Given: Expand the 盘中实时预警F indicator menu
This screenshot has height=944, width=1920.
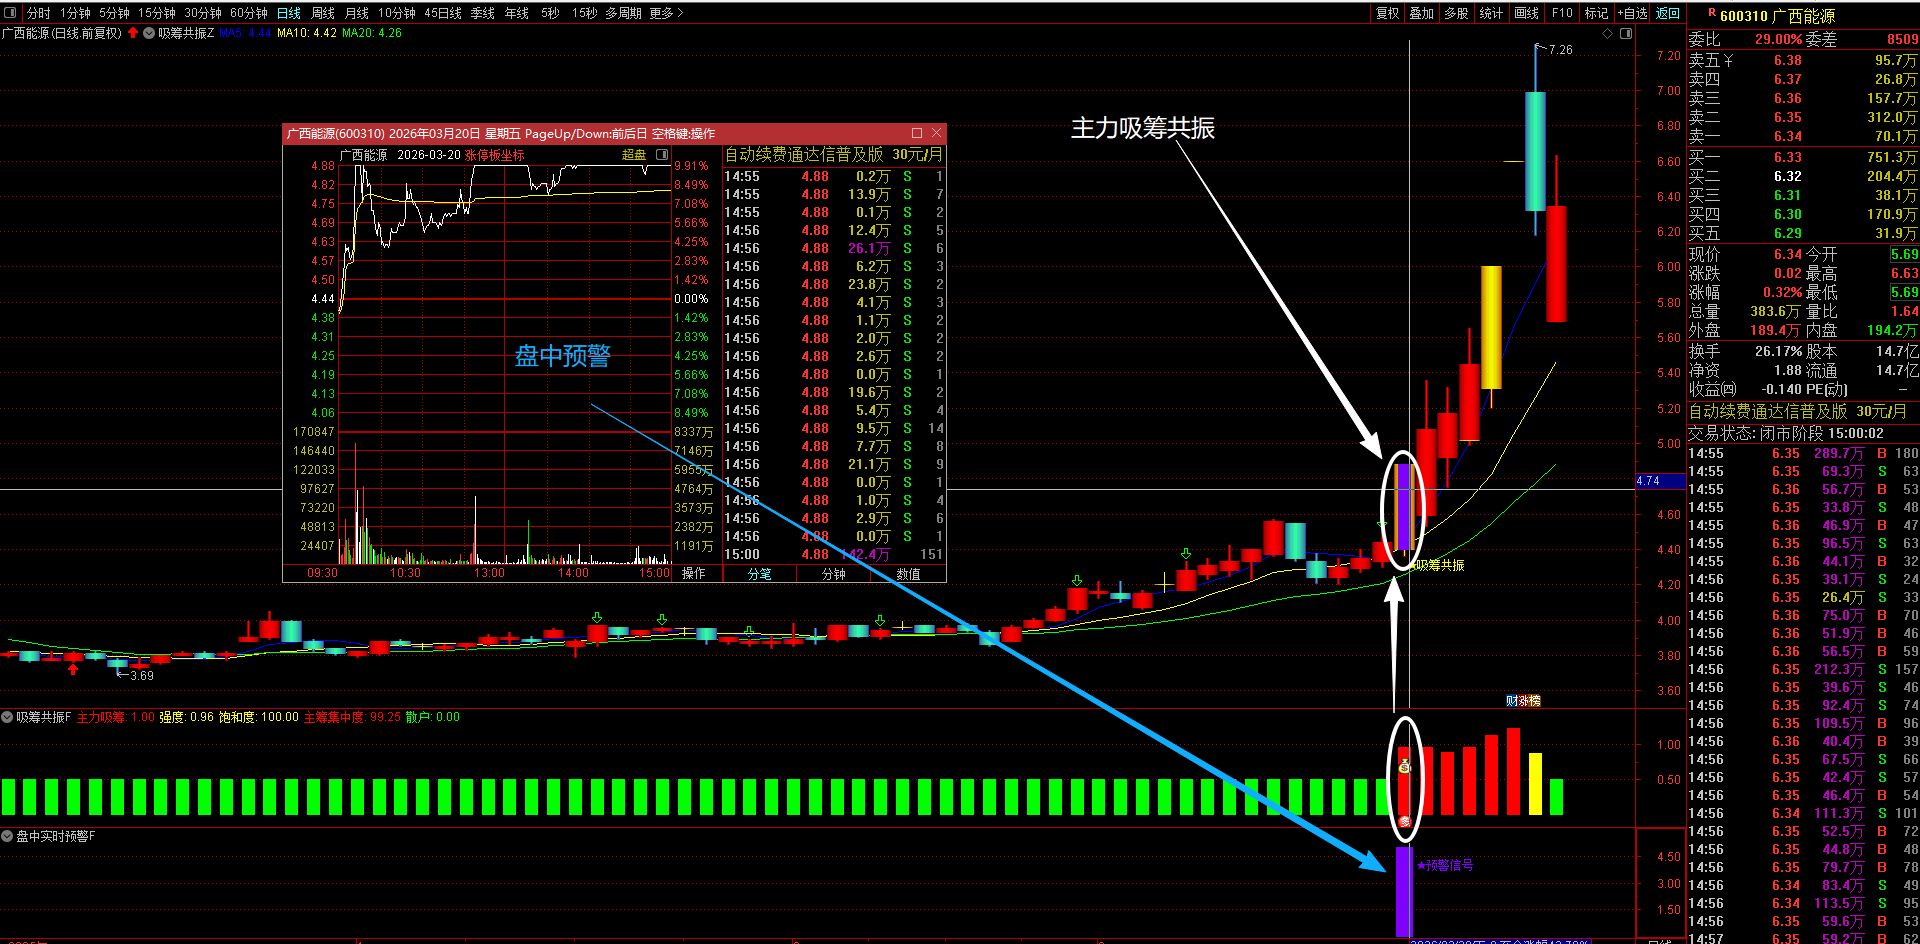Looking at the screenshot, I should (x=7, y=836).
